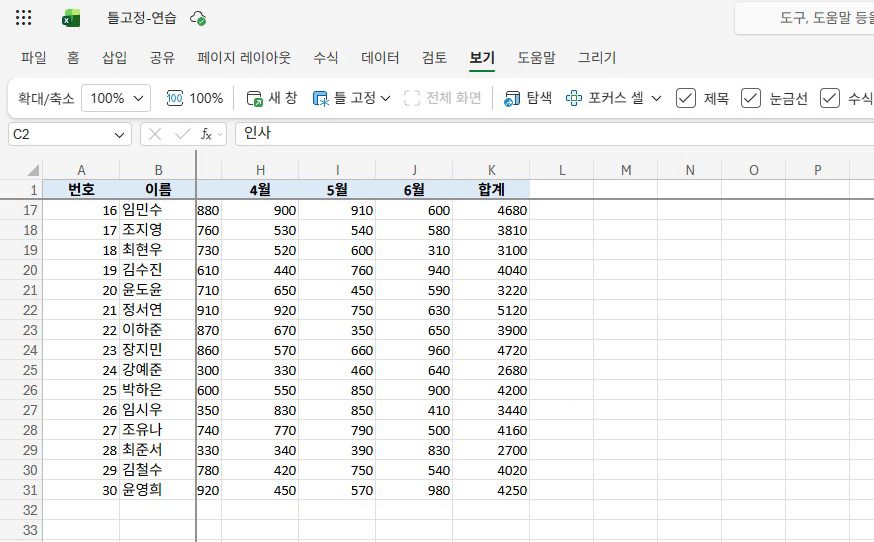The width and height of the screenshot is (874, 542).
Task: Select column K header
Action: (492, 170)
